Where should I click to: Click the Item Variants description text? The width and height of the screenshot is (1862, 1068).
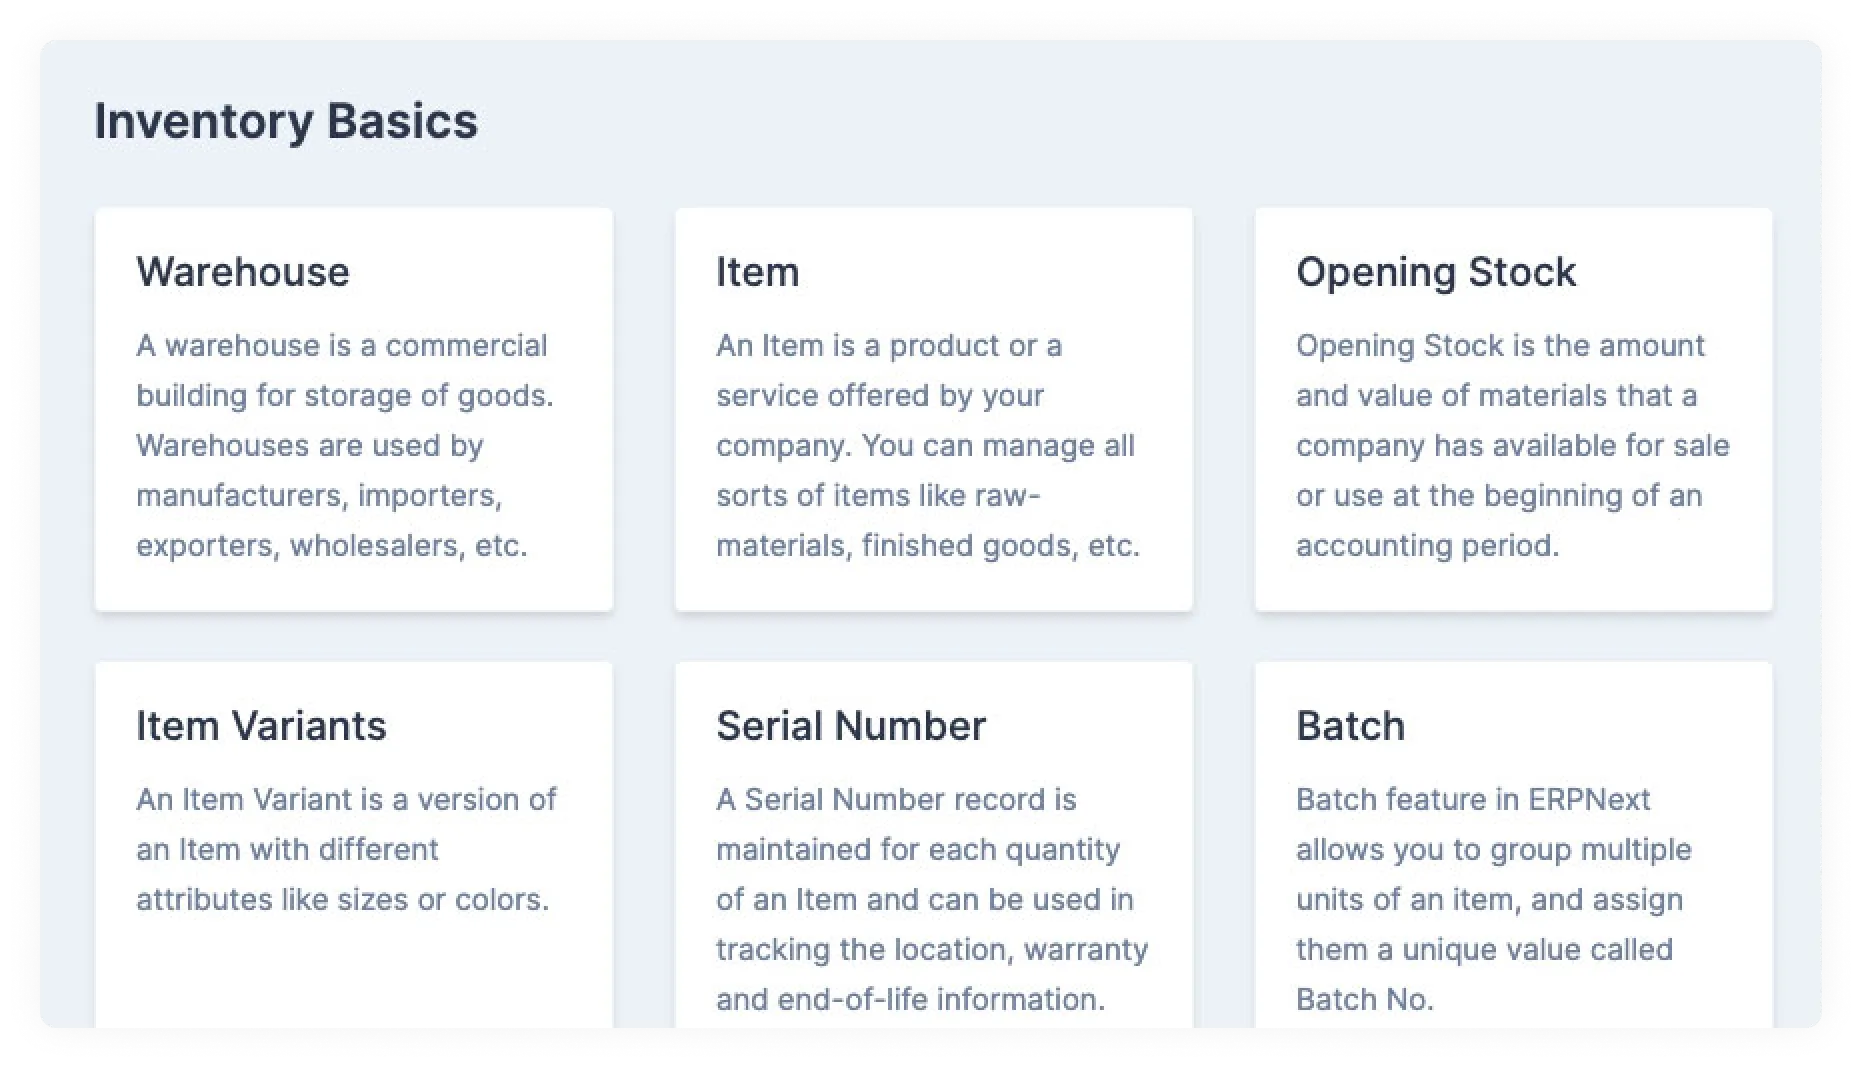pyautogui.click(x=346, y=849)
